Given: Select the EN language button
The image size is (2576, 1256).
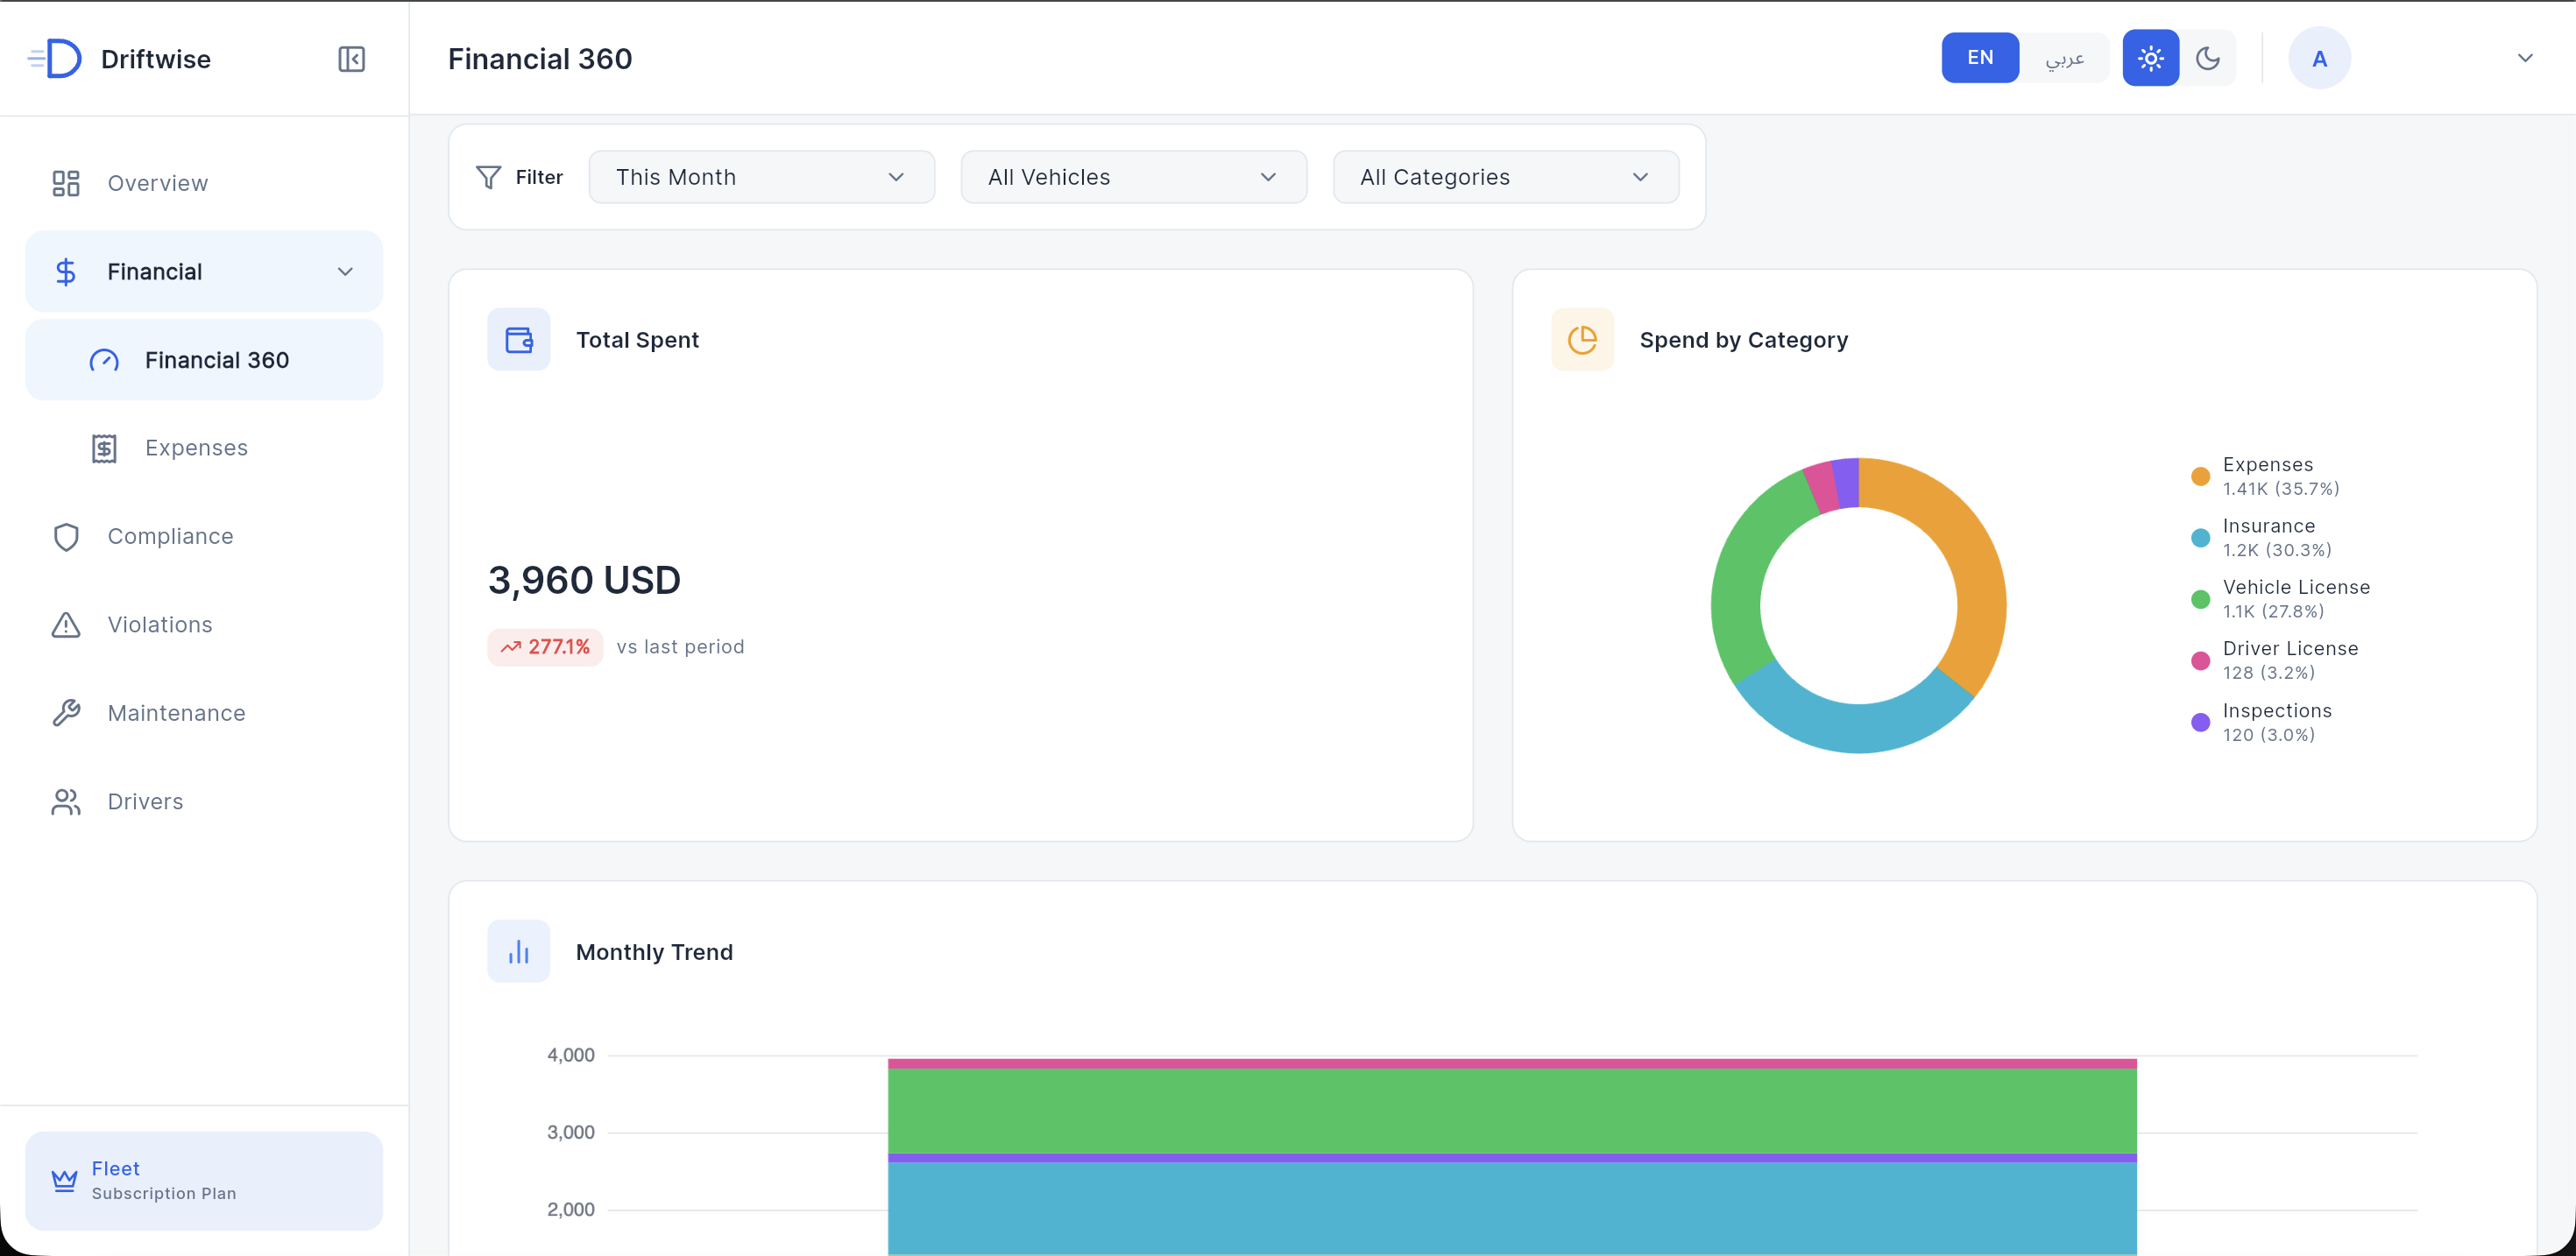Looking at the screenshot, I should 1980,57.
